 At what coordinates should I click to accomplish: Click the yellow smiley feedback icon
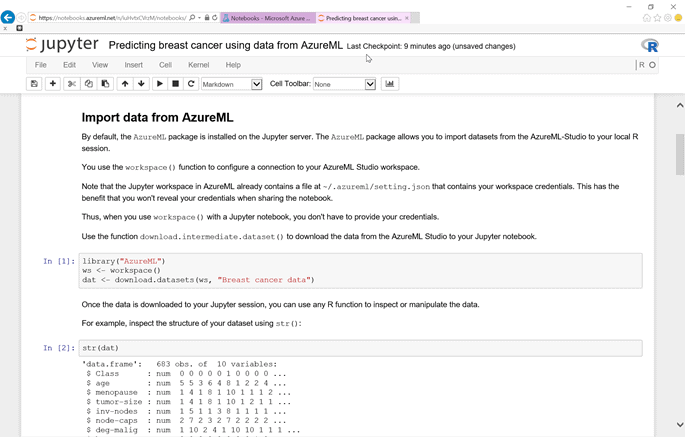(x=678, y=18)
